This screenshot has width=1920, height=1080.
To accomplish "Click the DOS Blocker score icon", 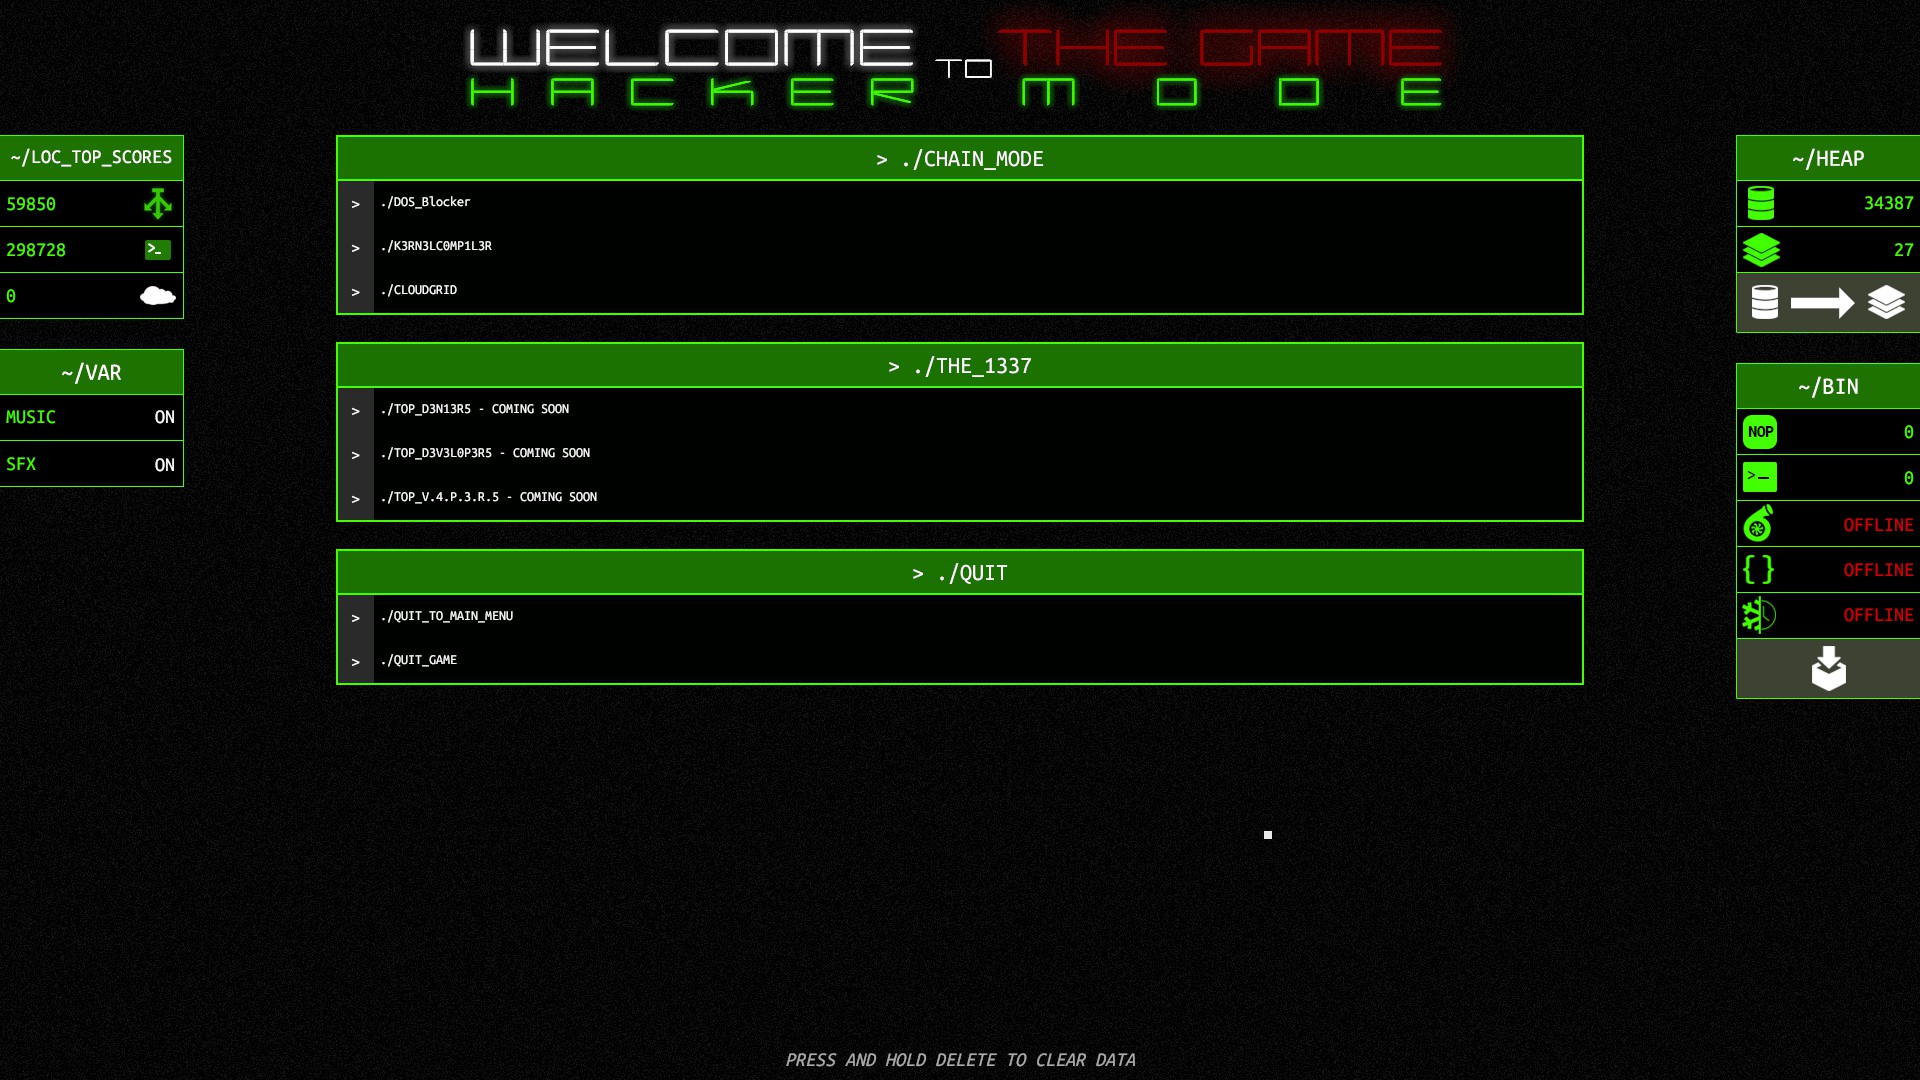I will 157,204.
